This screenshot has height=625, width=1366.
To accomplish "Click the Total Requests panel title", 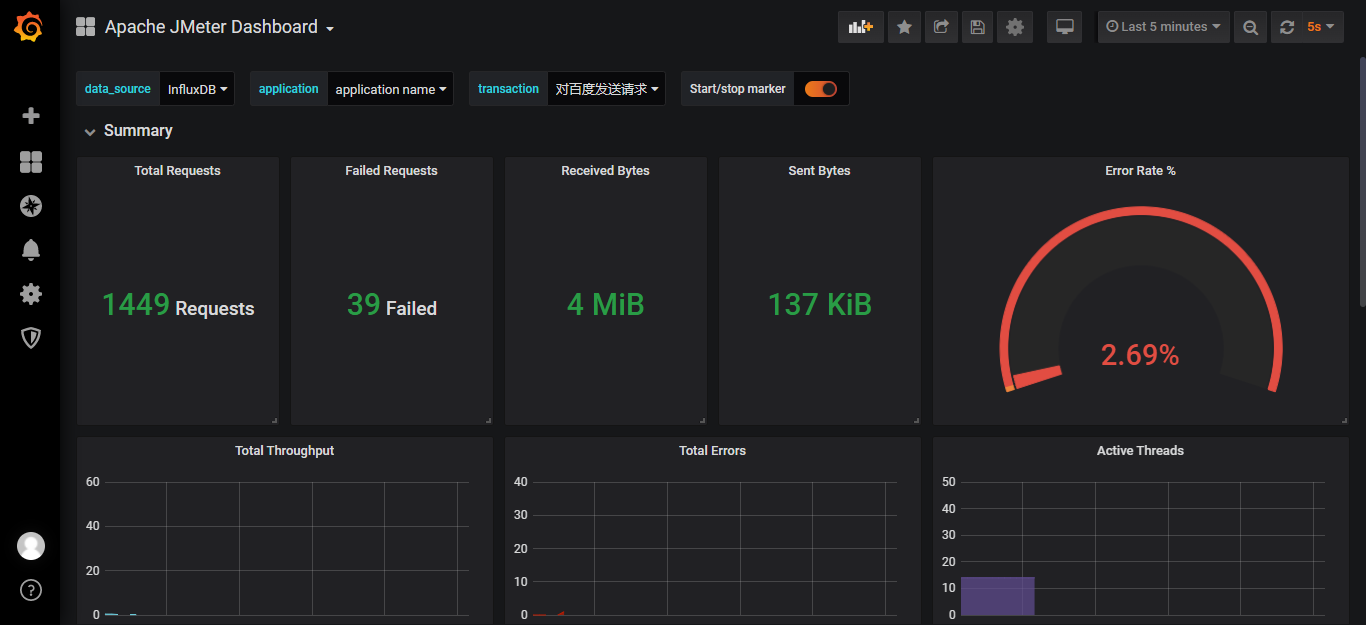I will click(x=178, y=171).
